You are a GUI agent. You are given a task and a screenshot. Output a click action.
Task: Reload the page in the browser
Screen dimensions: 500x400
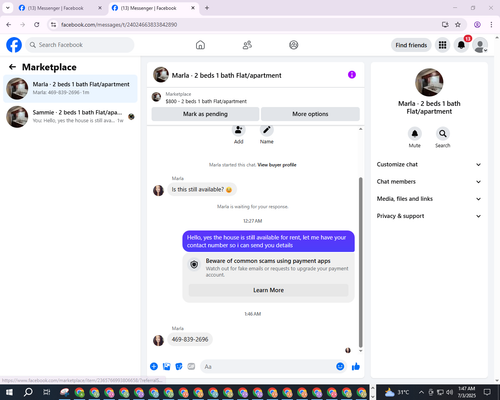[x=37, y=25]
